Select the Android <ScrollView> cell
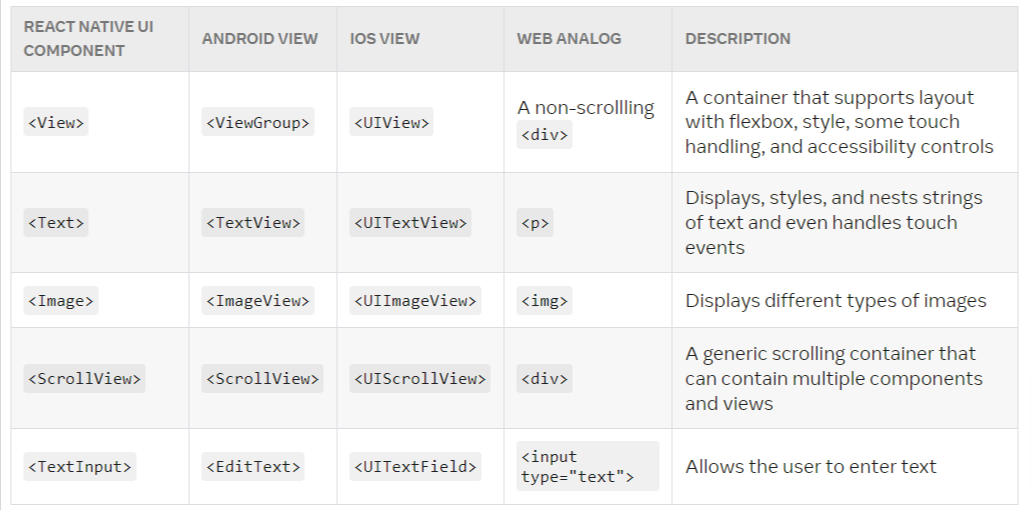This screenshot has height=510, width=1031. (x=262, y=379)
